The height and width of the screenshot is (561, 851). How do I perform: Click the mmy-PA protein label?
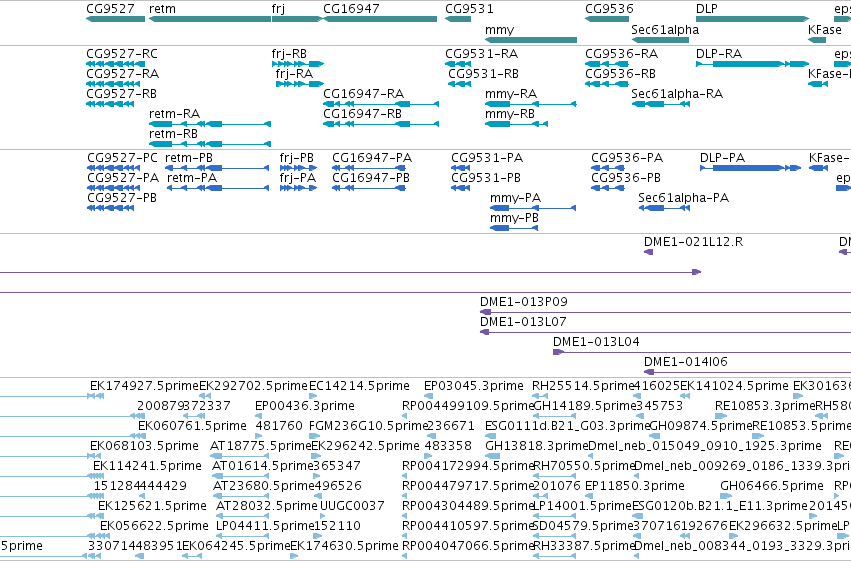tap(516, 199)
